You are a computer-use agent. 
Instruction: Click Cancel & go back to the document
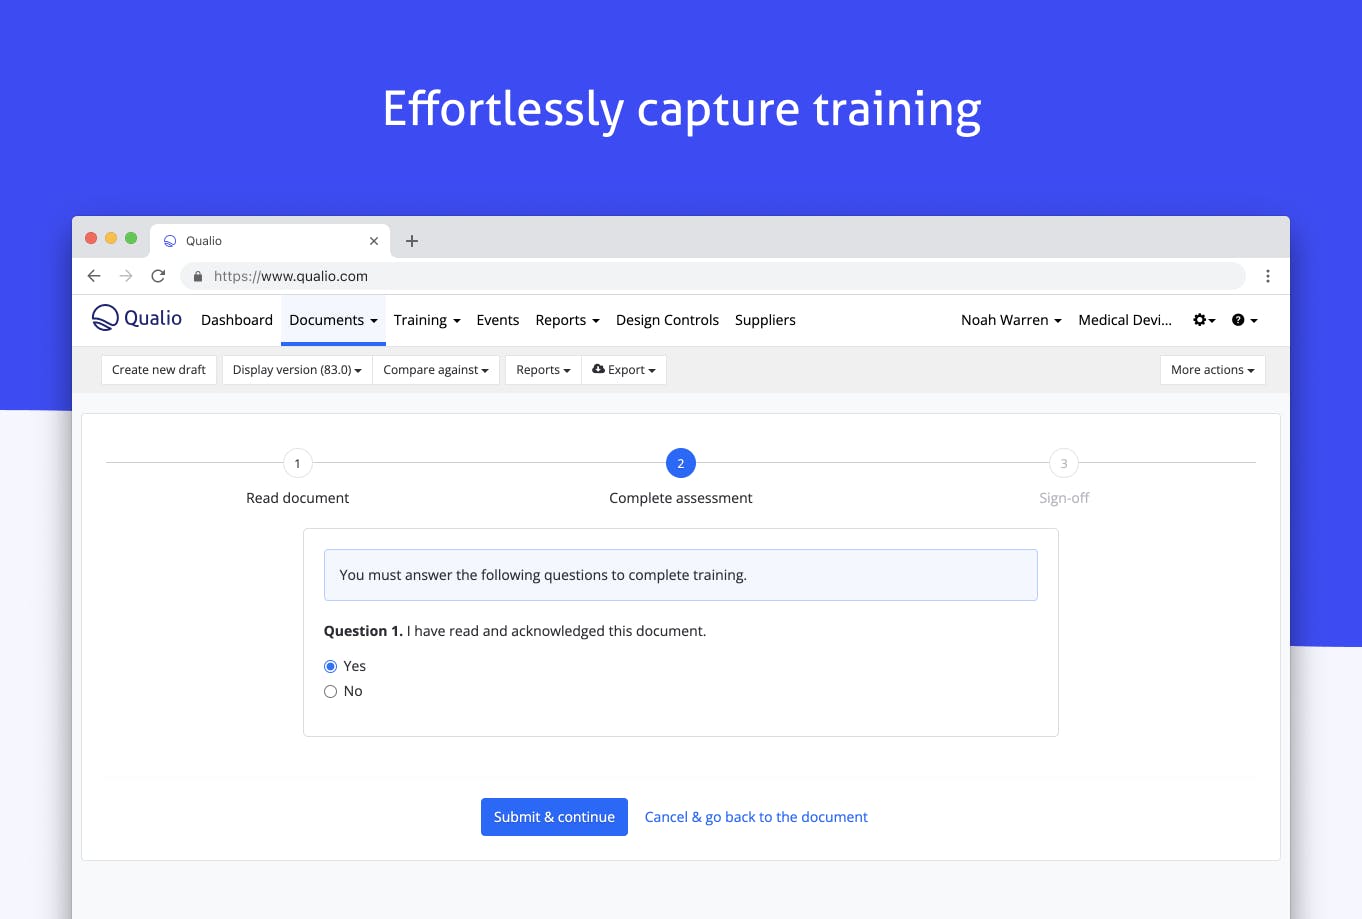point(755,816)
